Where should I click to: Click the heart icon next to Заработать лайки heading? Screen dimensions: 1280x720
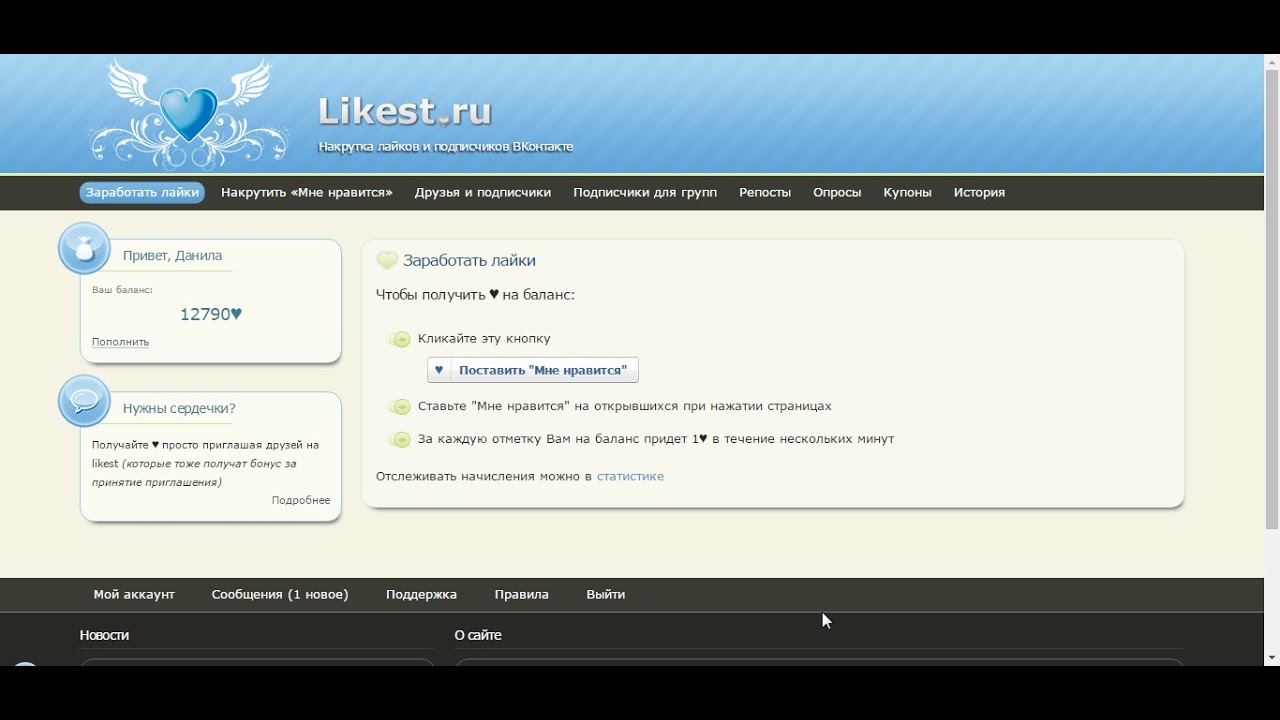click(387, 261)
